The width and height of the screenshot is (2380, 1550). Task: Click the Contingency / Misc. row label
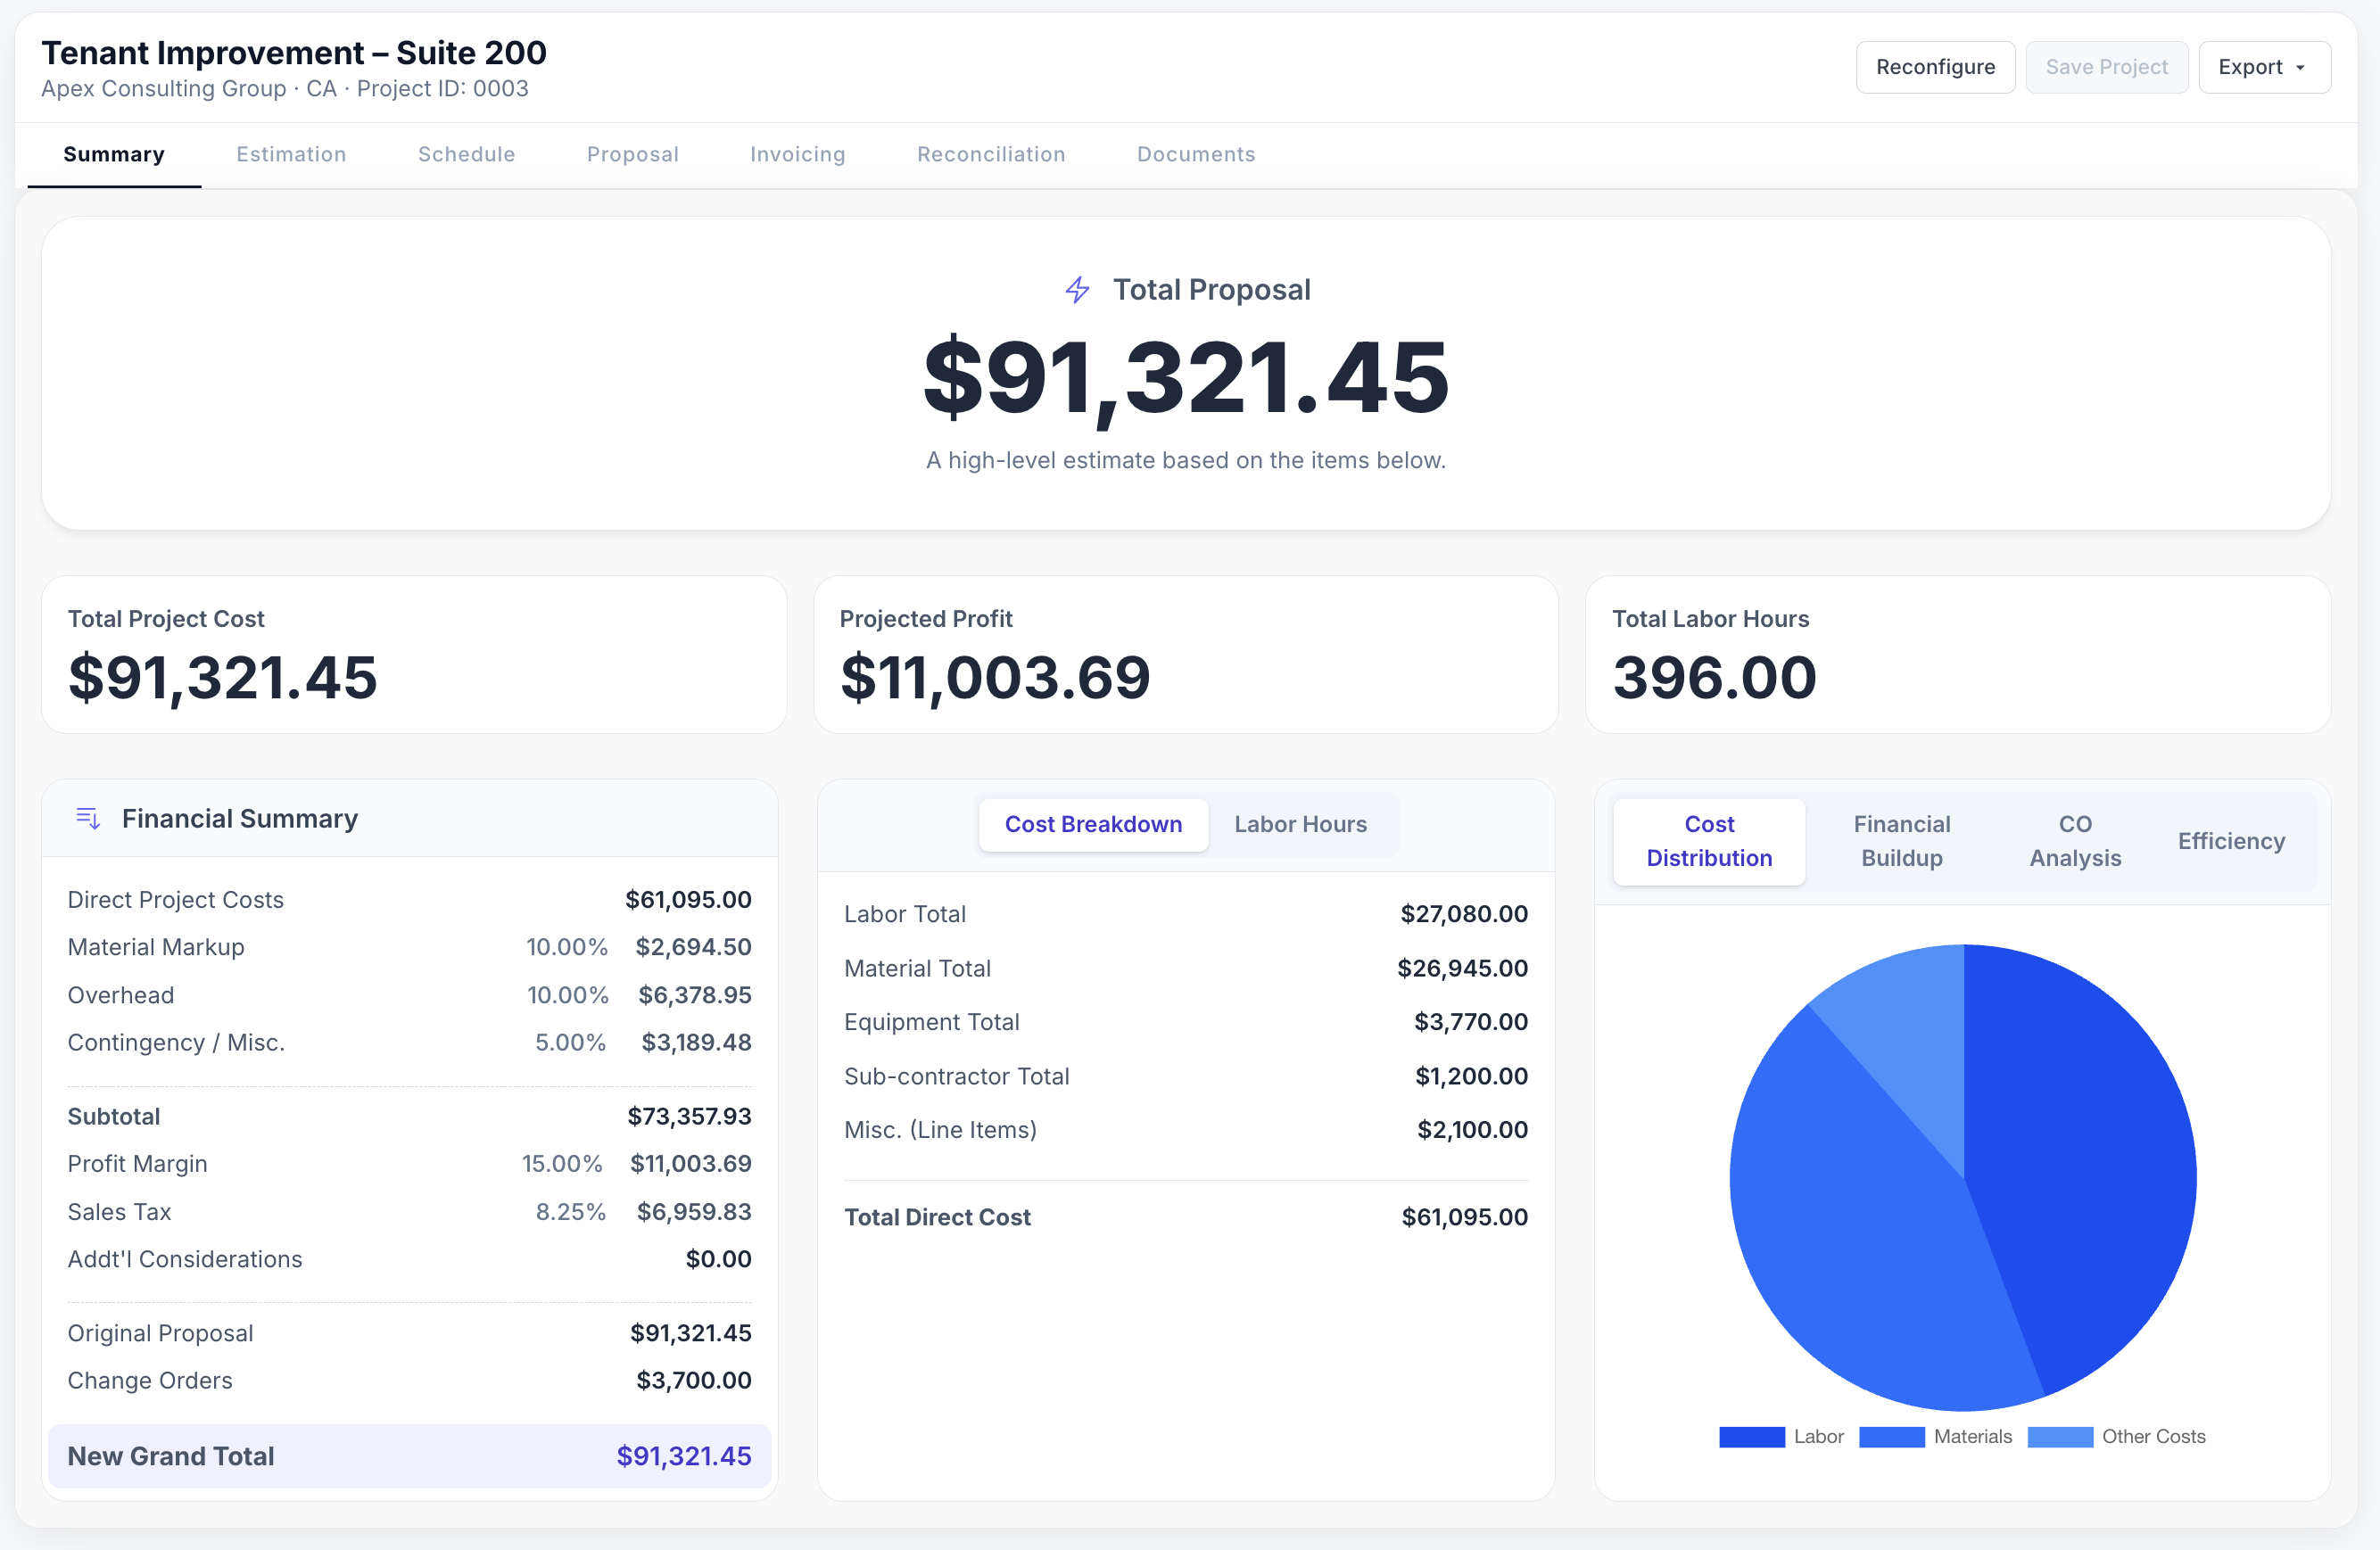pos(176,1042)
